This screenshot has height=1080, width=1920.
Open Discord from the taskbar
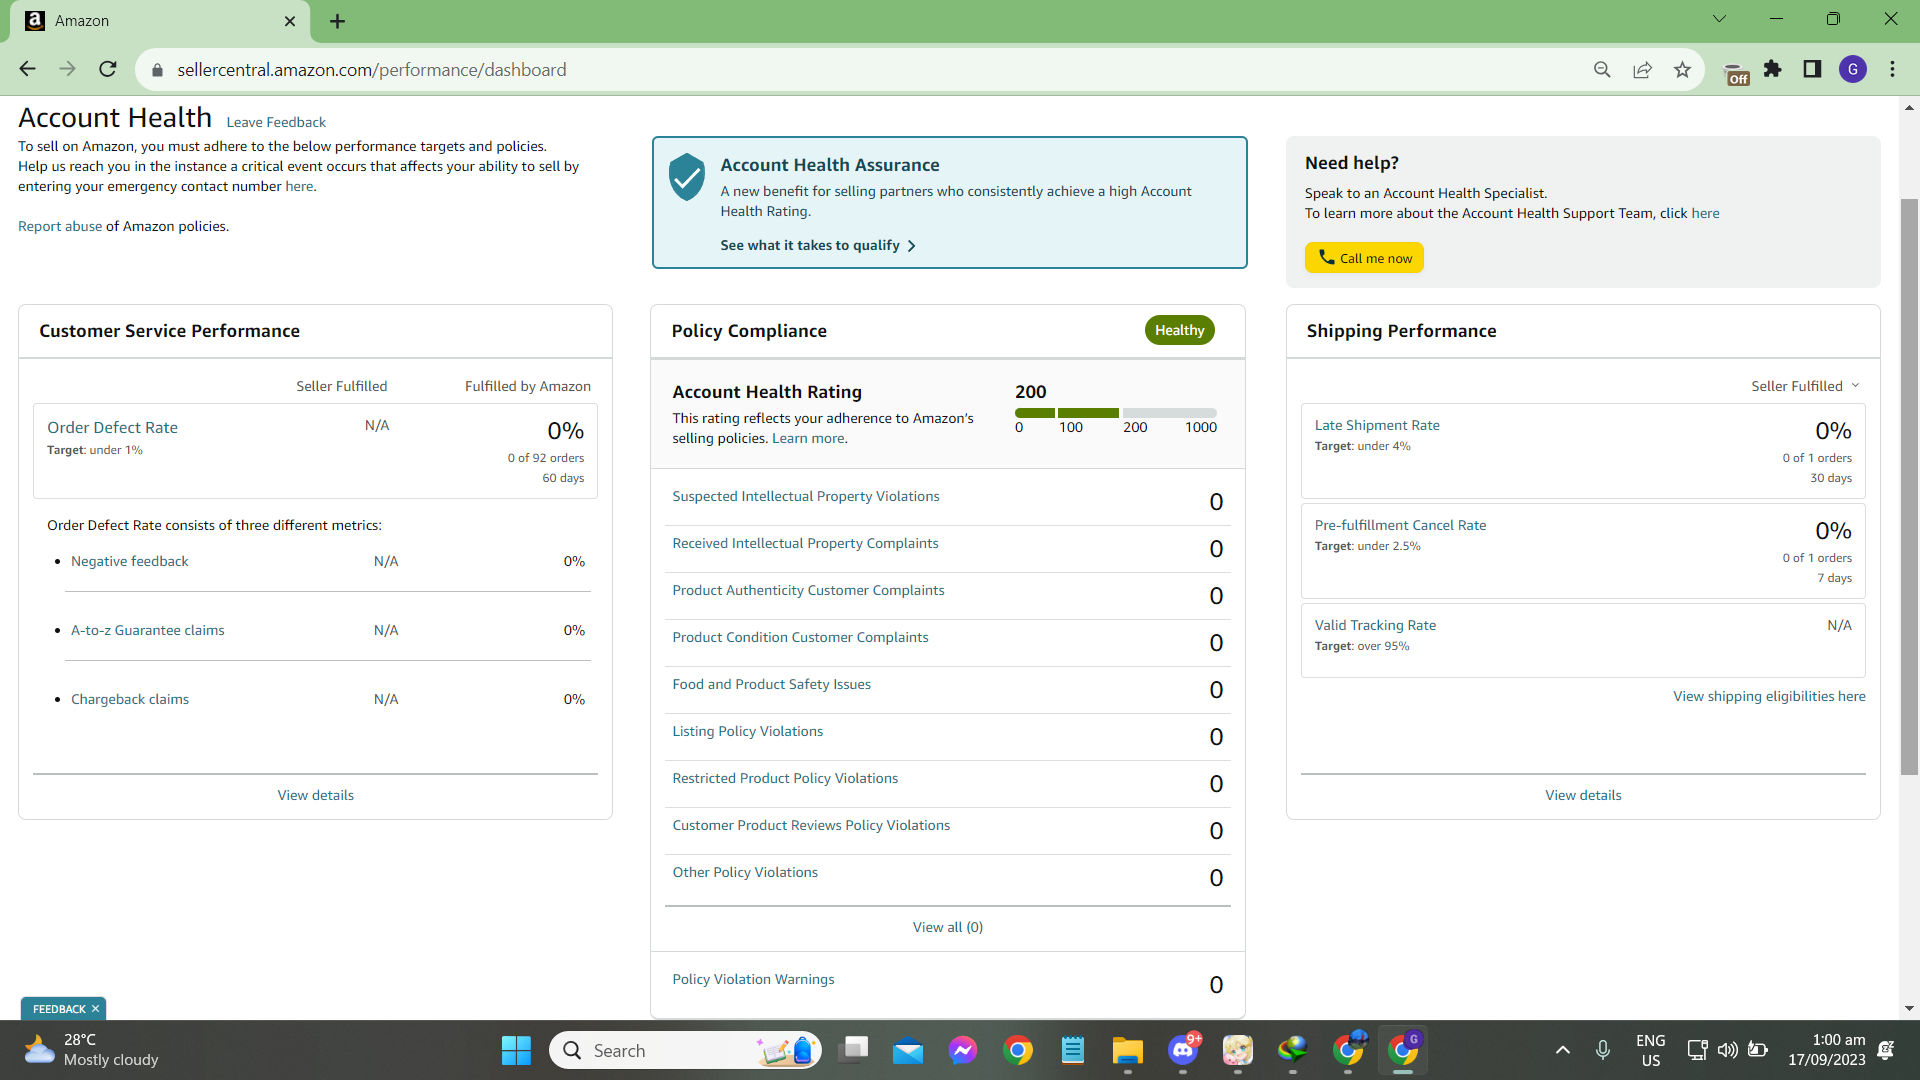tap(1183, 1050)
